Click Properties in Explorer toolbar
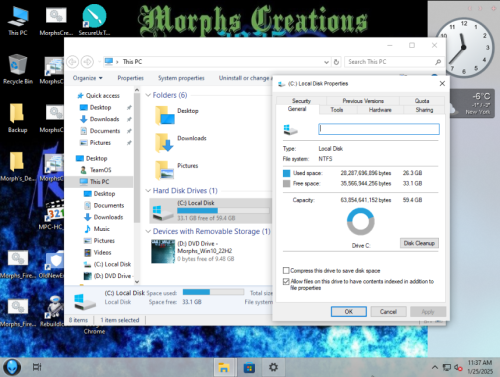The height and width of the screenshot is (377, 500). [130, 78]
